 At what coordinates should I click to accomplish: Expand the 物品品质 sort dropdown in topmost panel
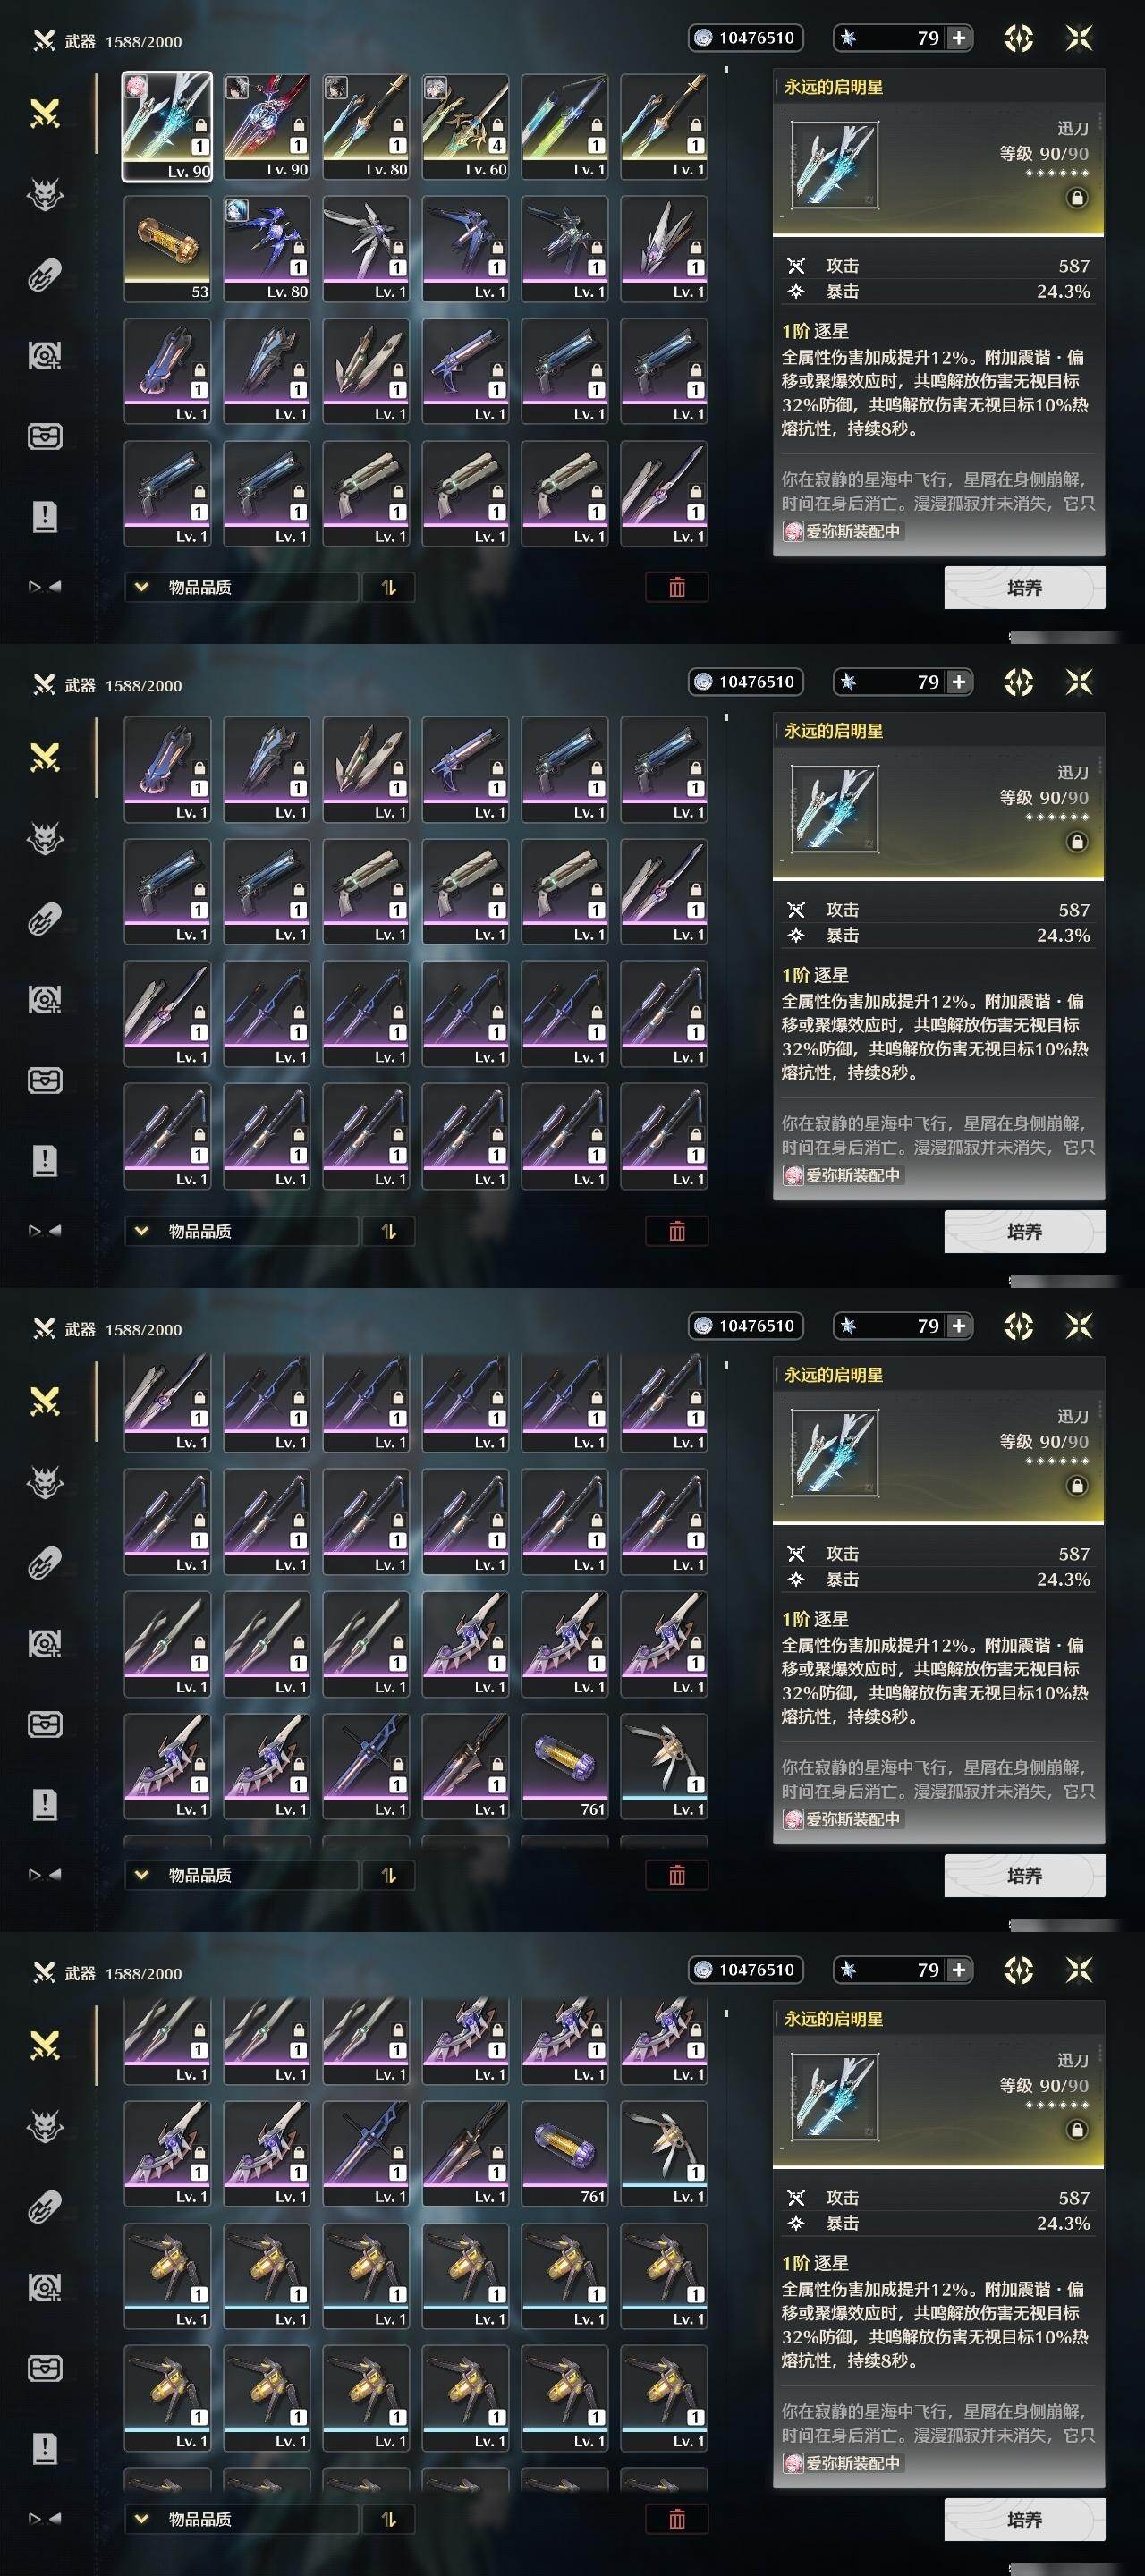coord(241,587)
